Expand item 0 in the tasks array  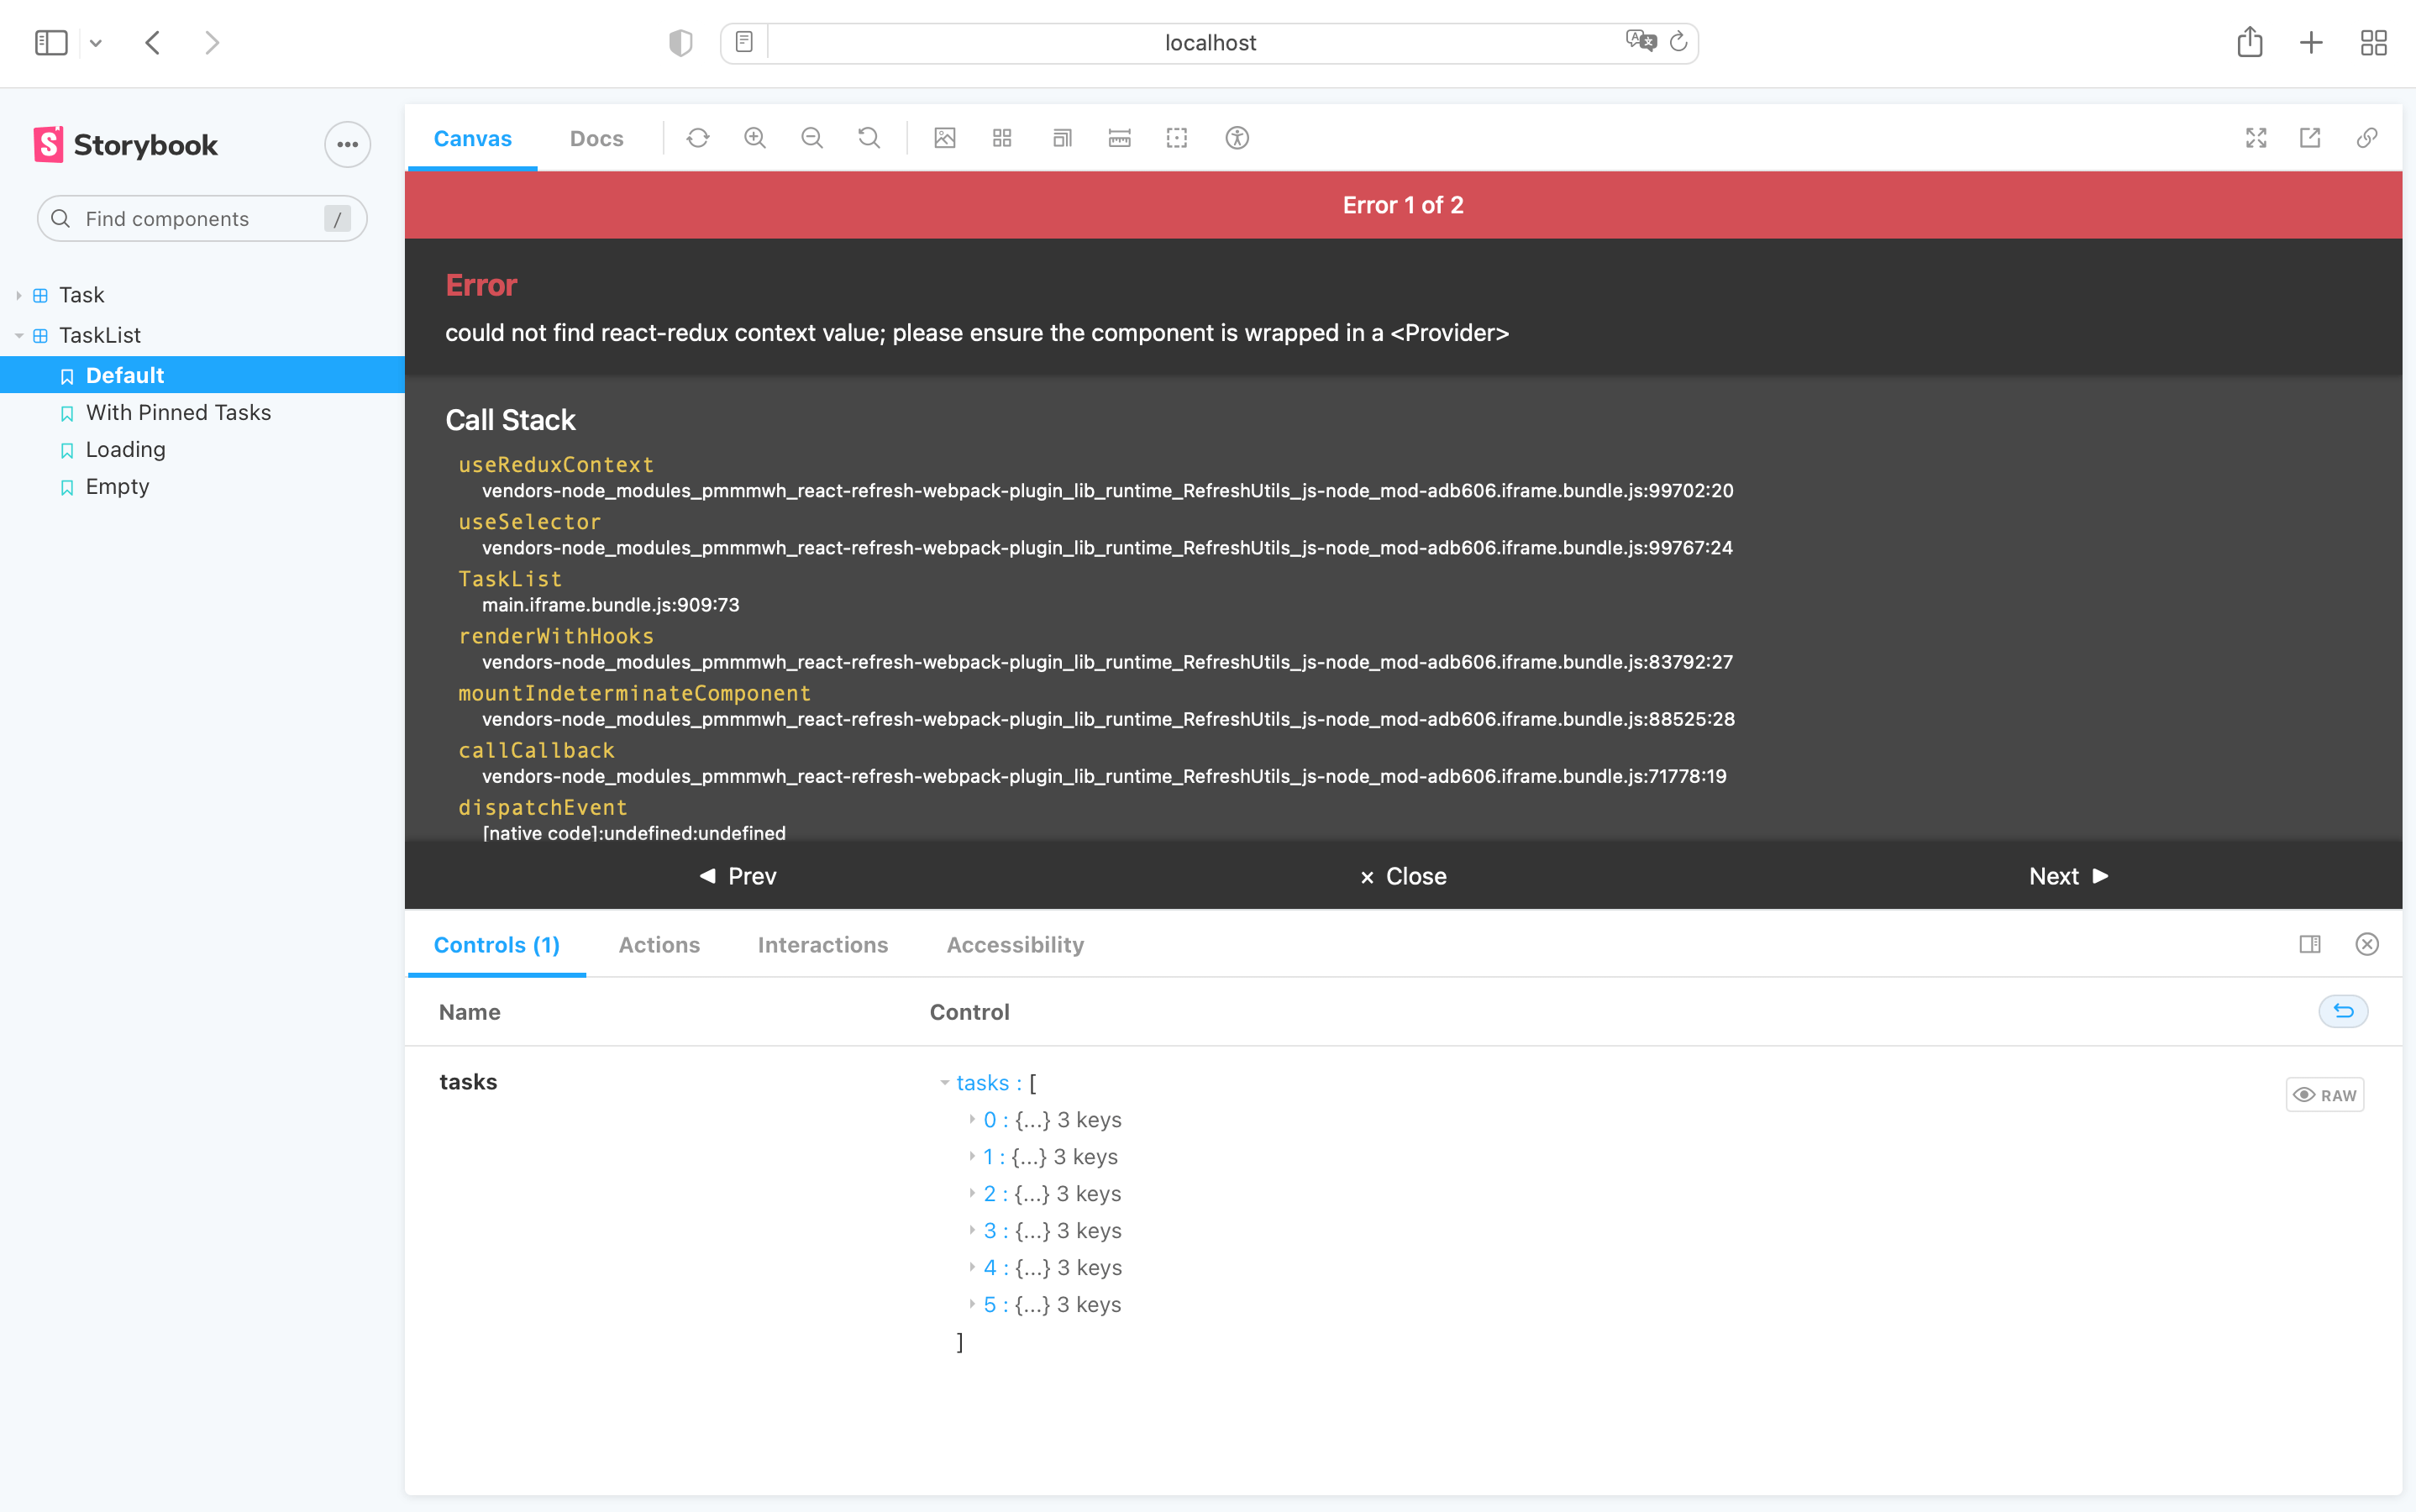coord(973,1119)
